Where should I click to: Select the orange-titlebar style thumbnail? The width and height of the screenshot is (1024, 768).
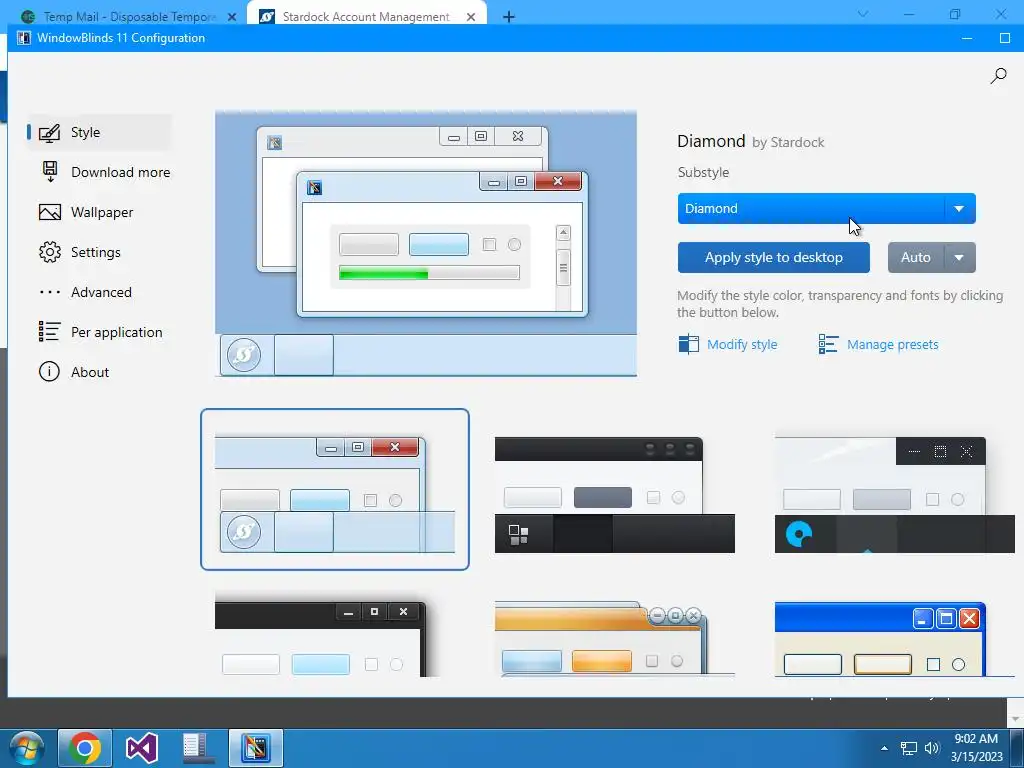pos(615,639)
